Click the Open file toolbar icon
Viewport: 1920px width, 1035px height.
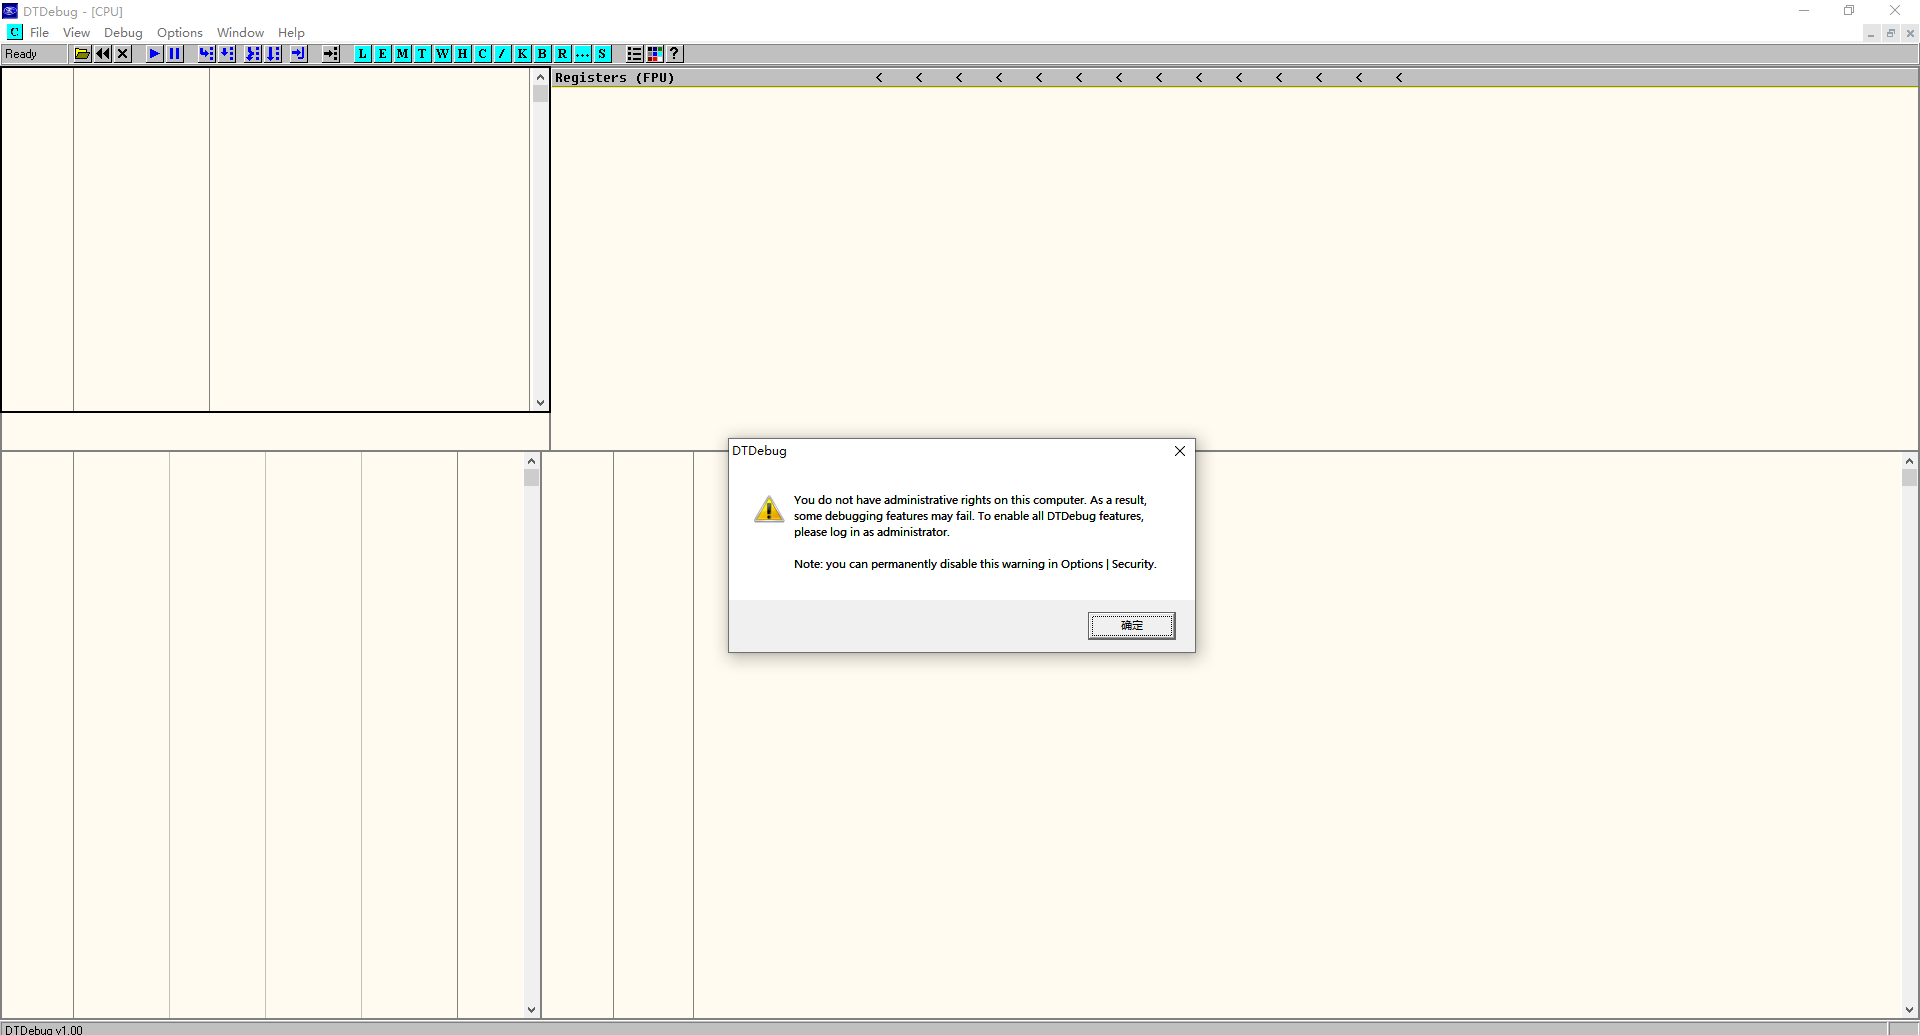pyautogui.click(x=83, y=54)
